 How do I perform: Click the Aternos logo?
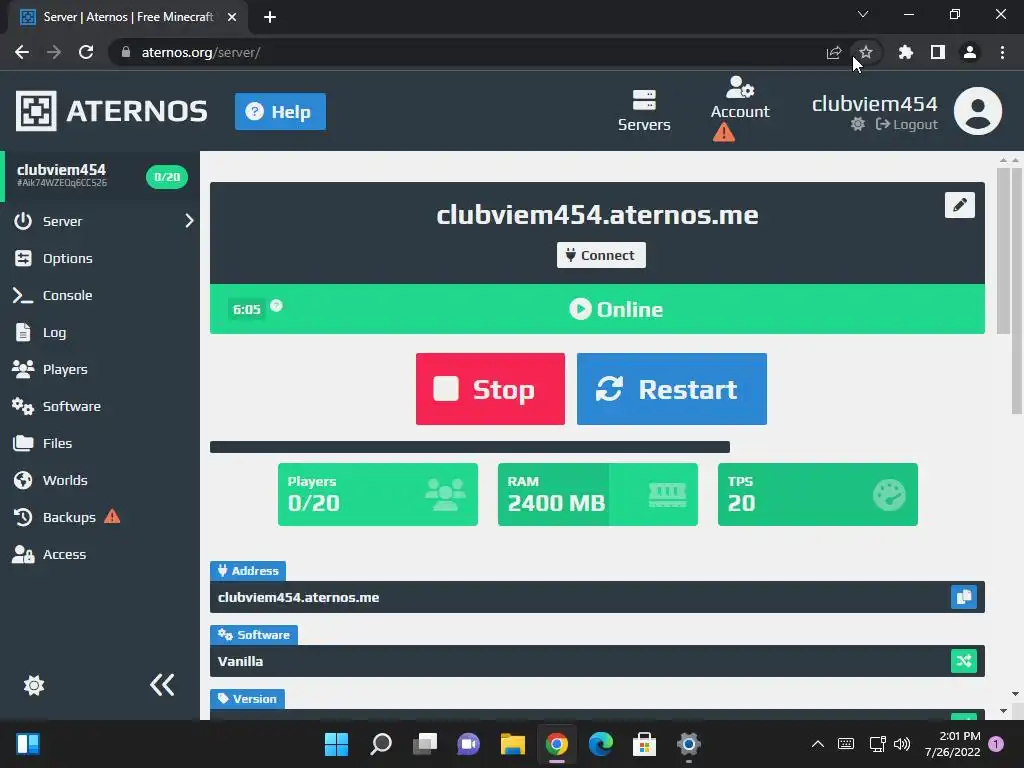(111, 111)
